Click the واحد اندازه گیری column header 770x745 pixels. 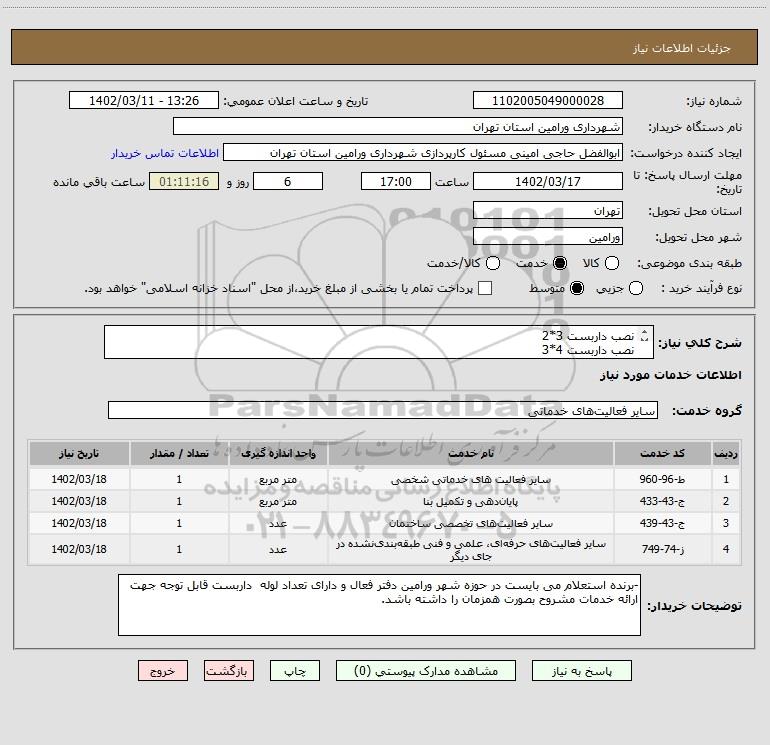[278, 453]
